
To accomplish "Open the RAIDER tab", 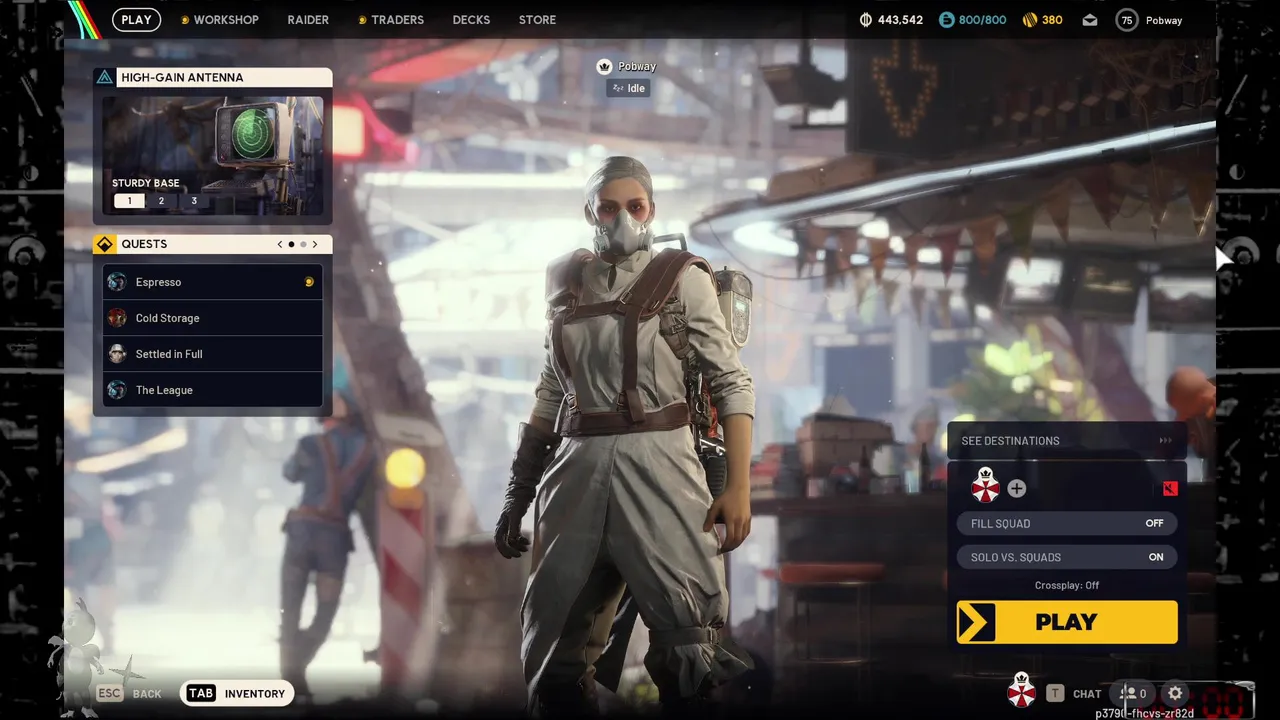I will click(308, 19).
